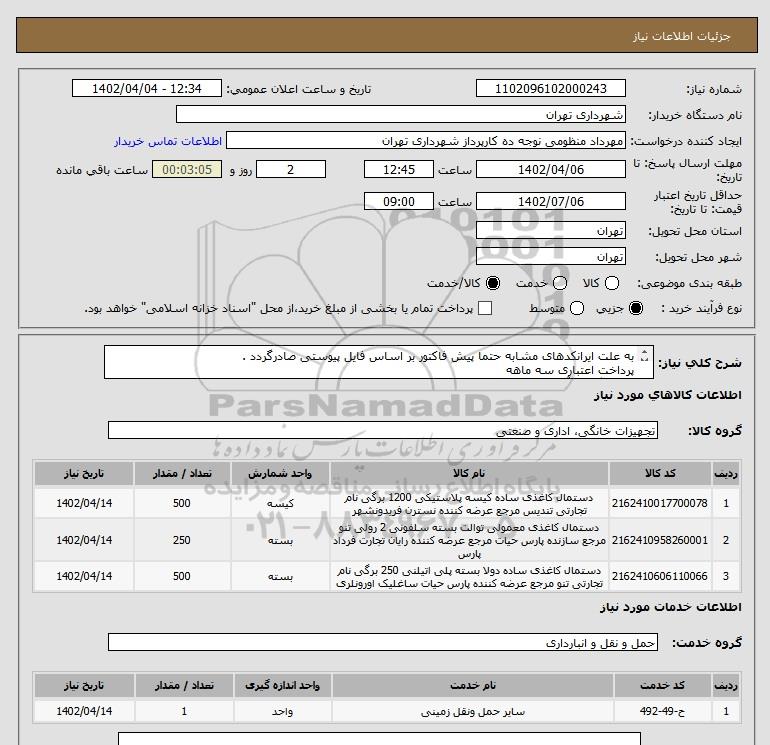770x745 pixels.
Task: Click goods code 2162410606110066
Action: pyautogui.click(x=660, y=576)
